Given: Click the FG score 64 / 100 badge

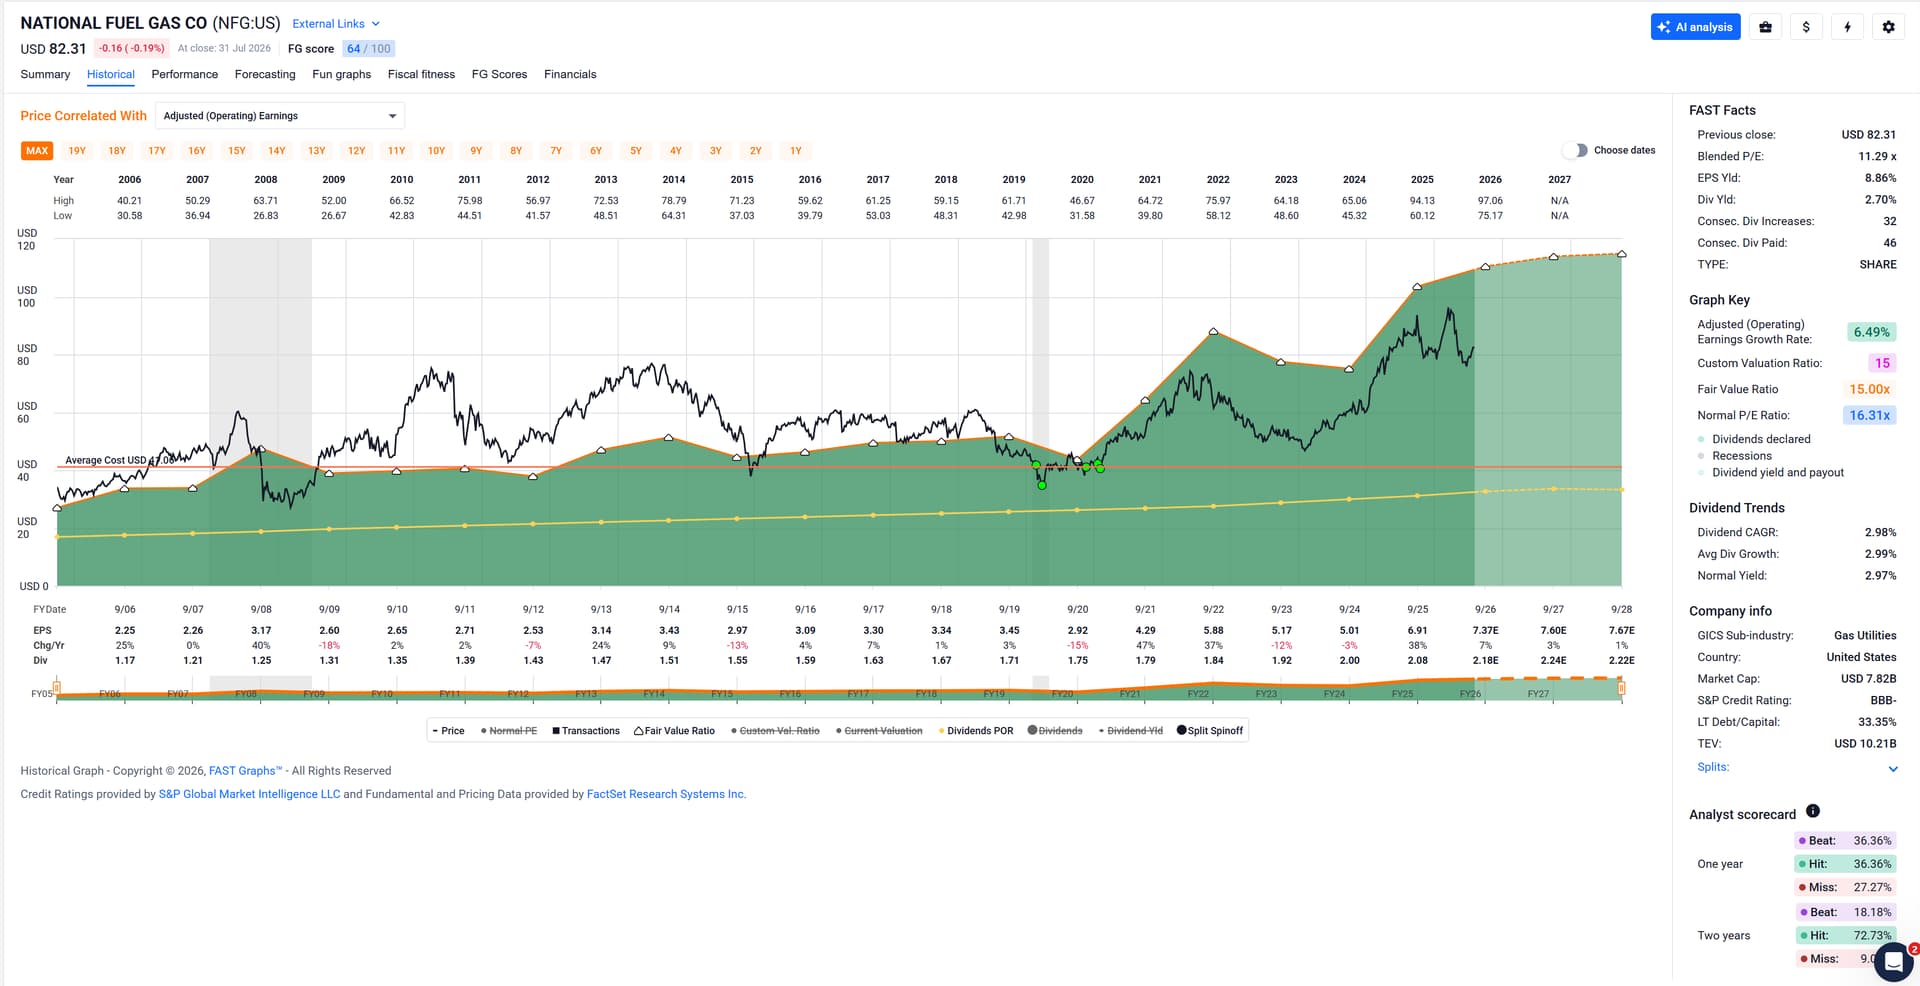Looking at the screenshot, I should [369, 48].
